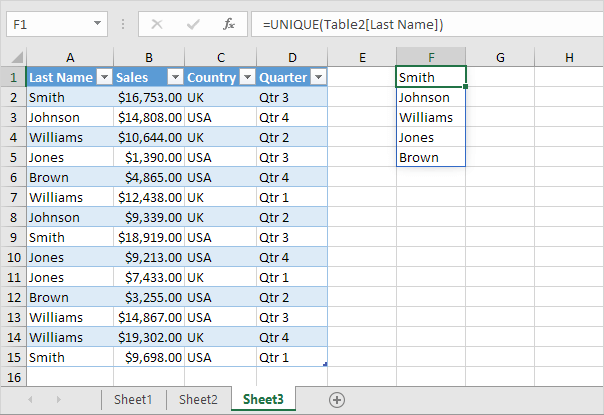Click inside the formula bar with UNIQUE formula

click(420, 23)
